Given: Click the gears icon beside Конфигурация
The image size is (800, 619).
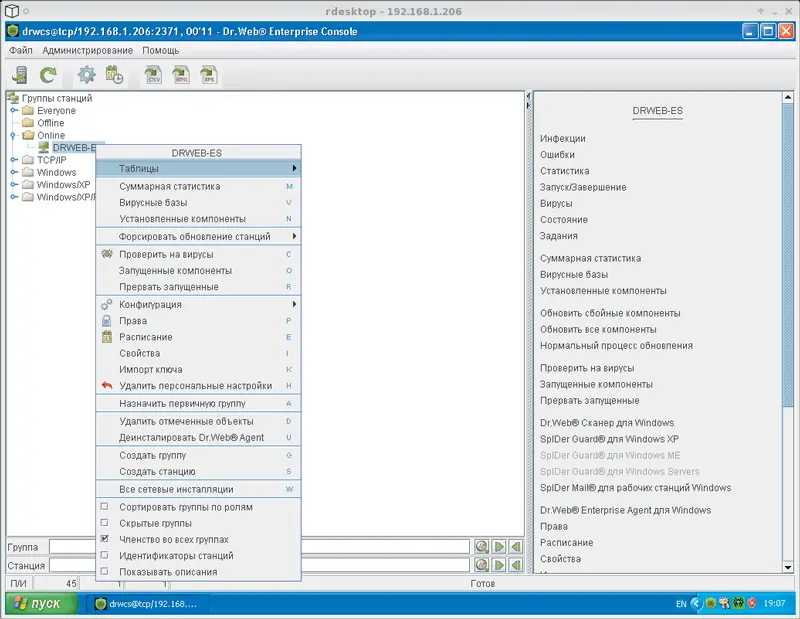Looking at the screenshot, I should click(107, 305).
